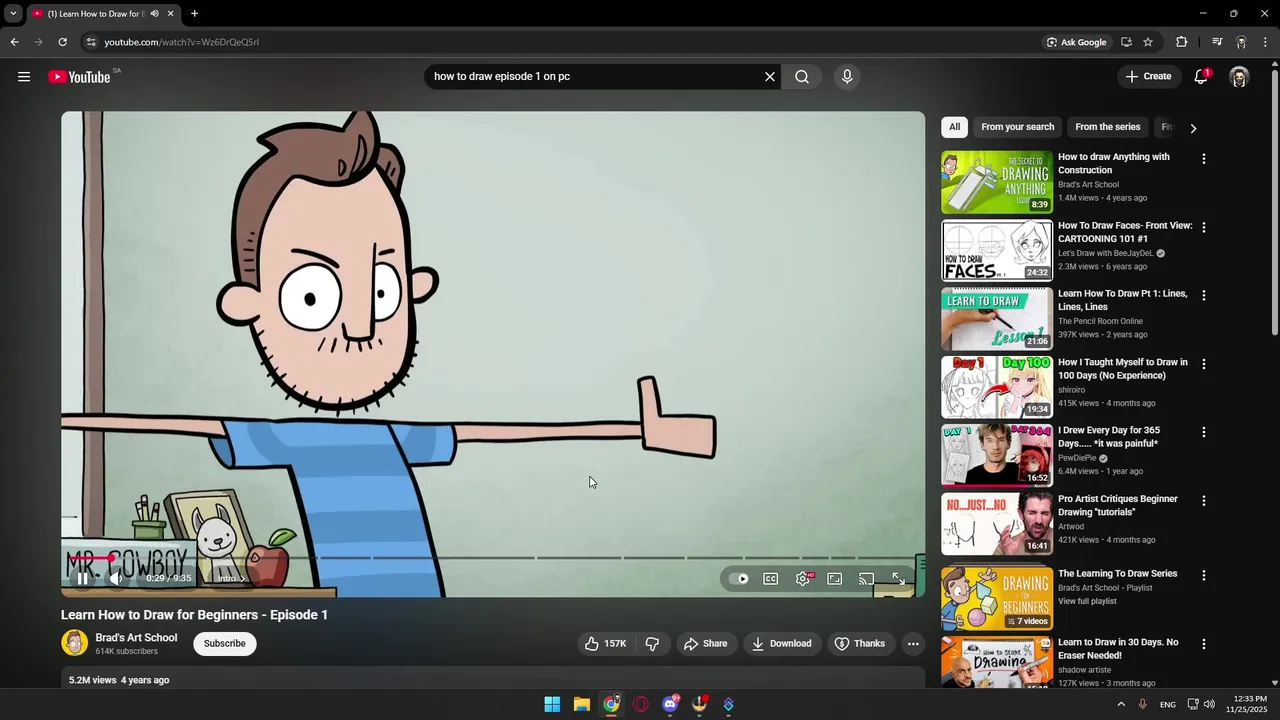The height and width of the screenshot is (720, 1280).
Task: Open the Create menu
Action: 1148,76
